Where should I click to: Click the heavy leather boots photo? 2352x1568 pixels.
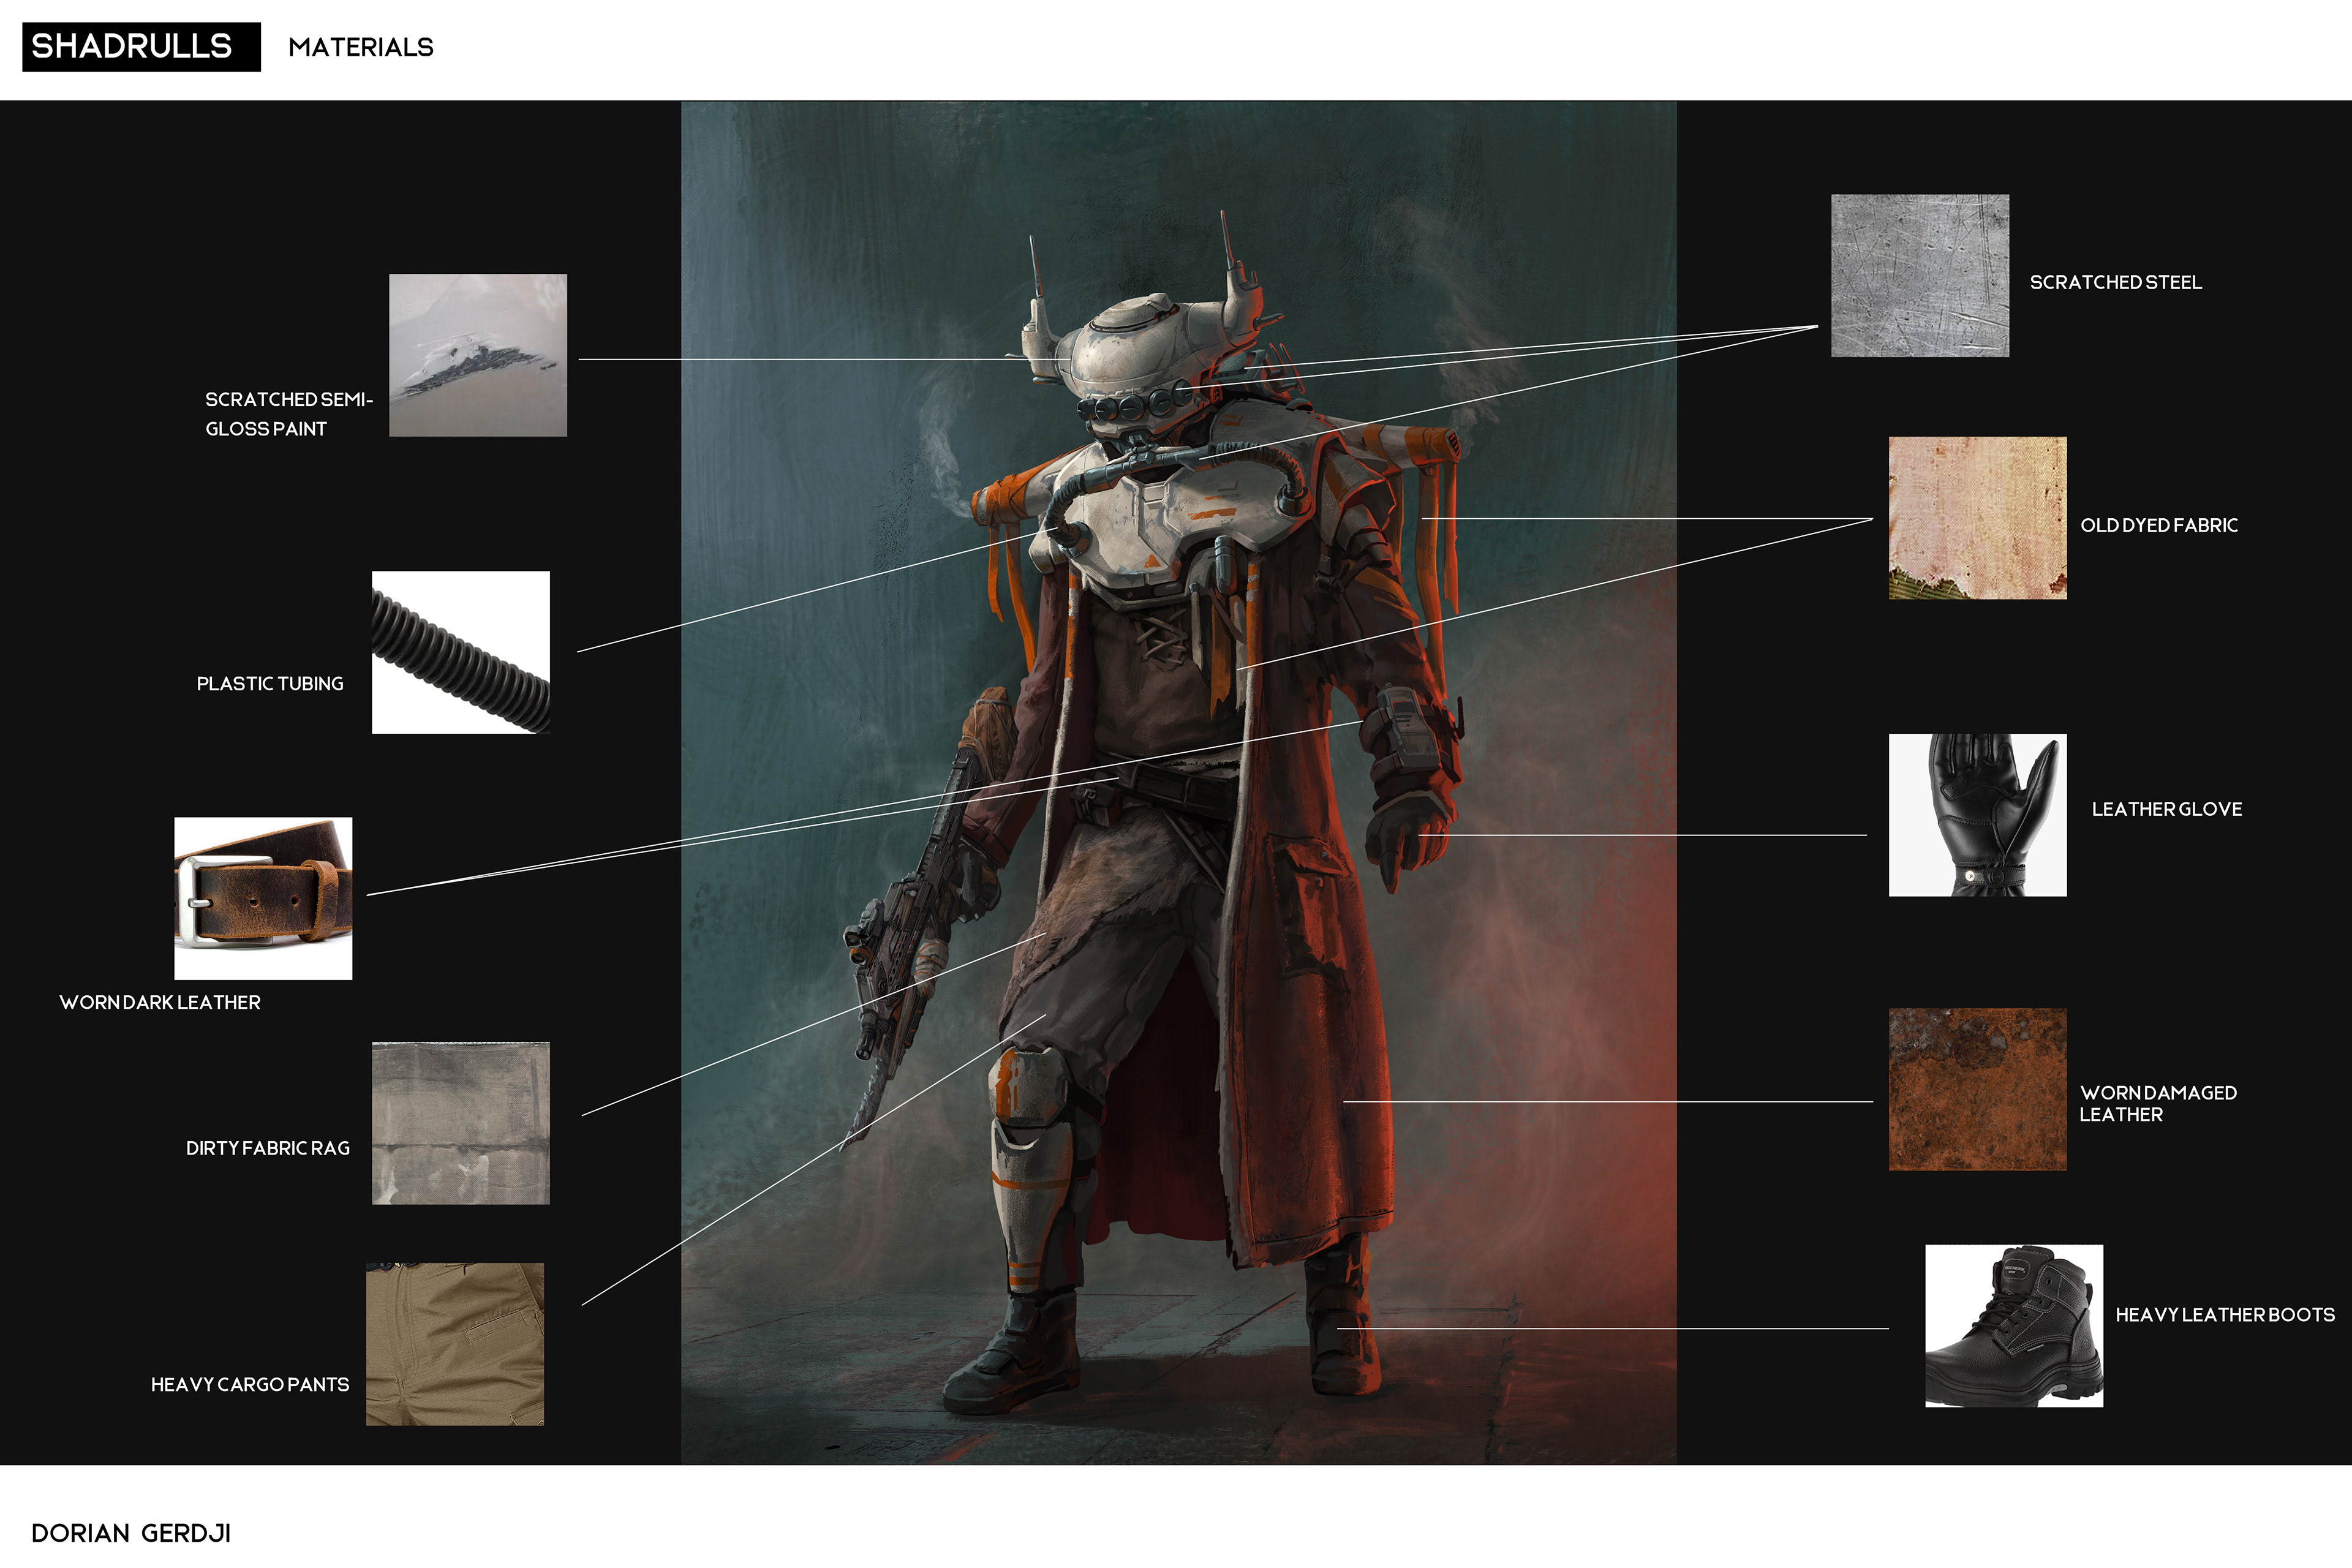2013,1325
